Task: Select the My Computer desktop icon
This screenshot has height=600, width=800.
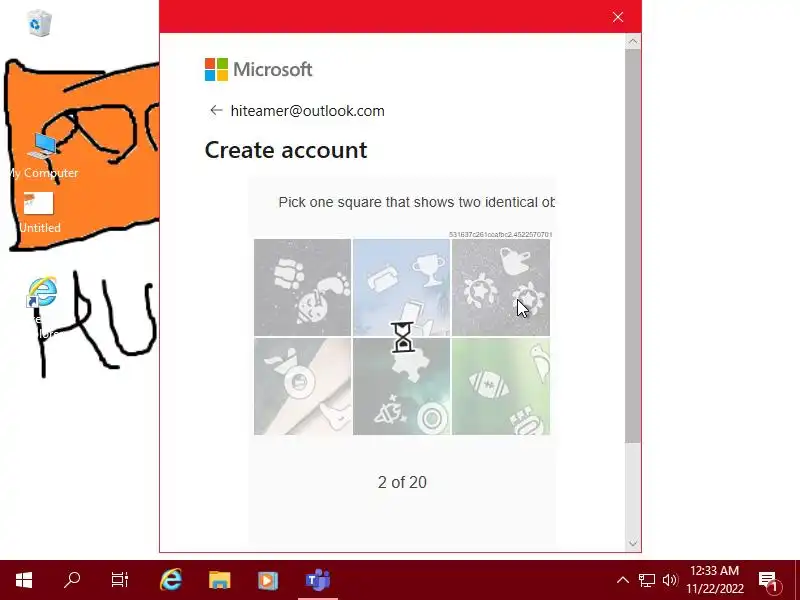Action: click(43, 156)
